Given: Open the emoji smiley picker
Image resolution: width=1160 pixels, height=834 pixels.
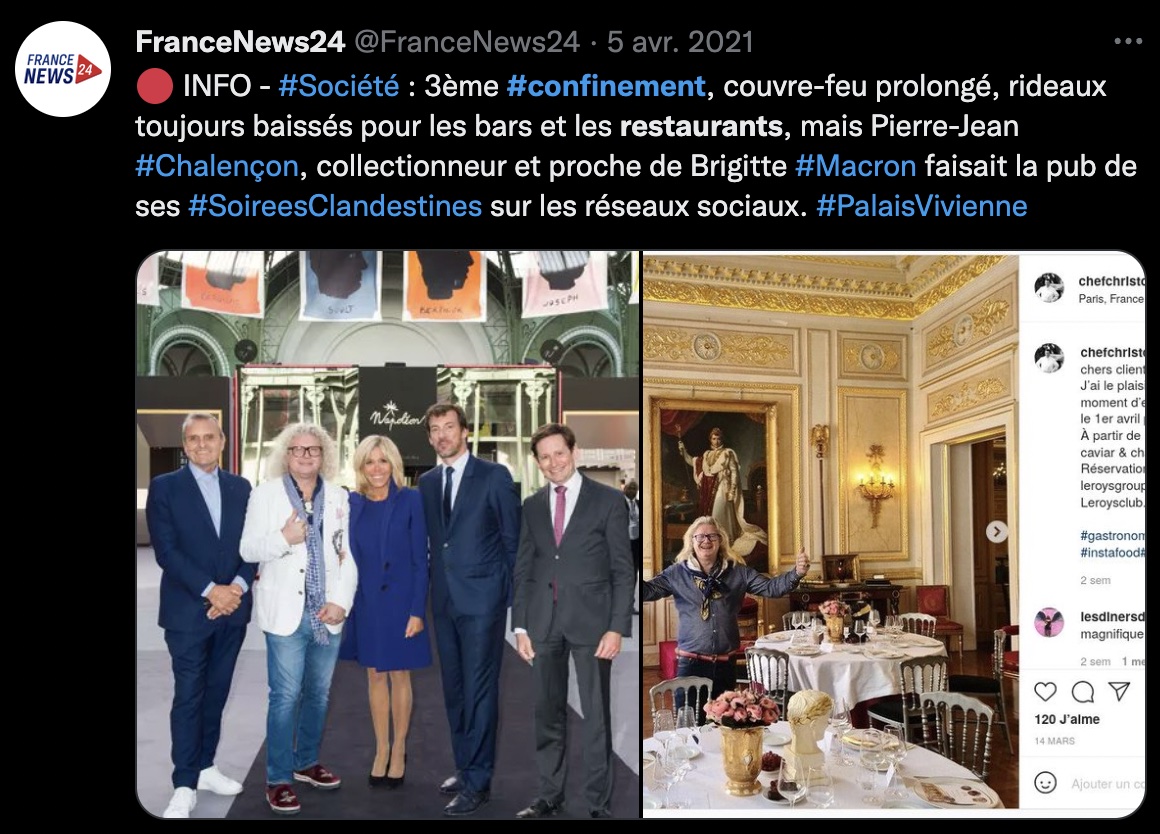Looking at the screenshot, I should coord(1045,783).
